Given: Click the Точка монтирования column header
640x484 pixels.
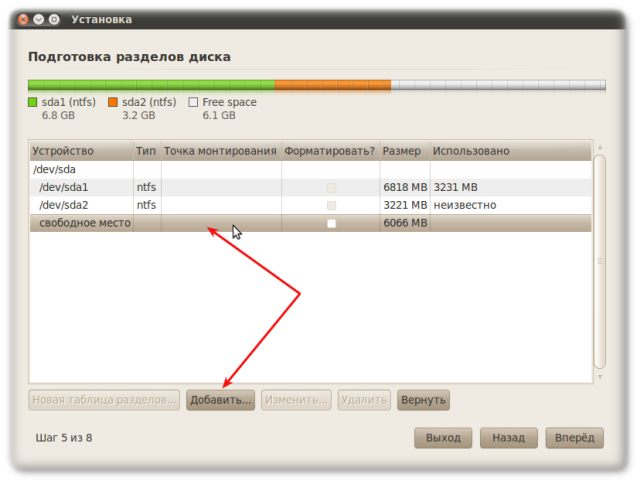Looking at the screenshot, I should coord(220,151).
